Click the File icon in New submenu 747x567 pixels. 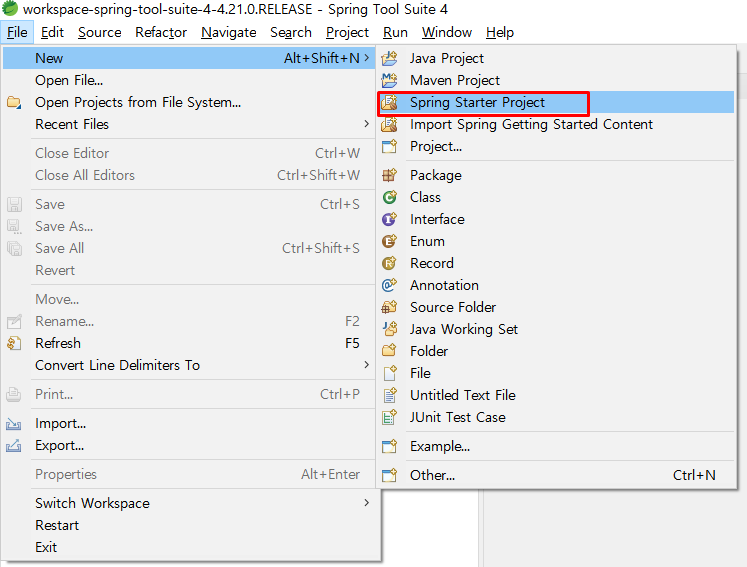point(389,373)
